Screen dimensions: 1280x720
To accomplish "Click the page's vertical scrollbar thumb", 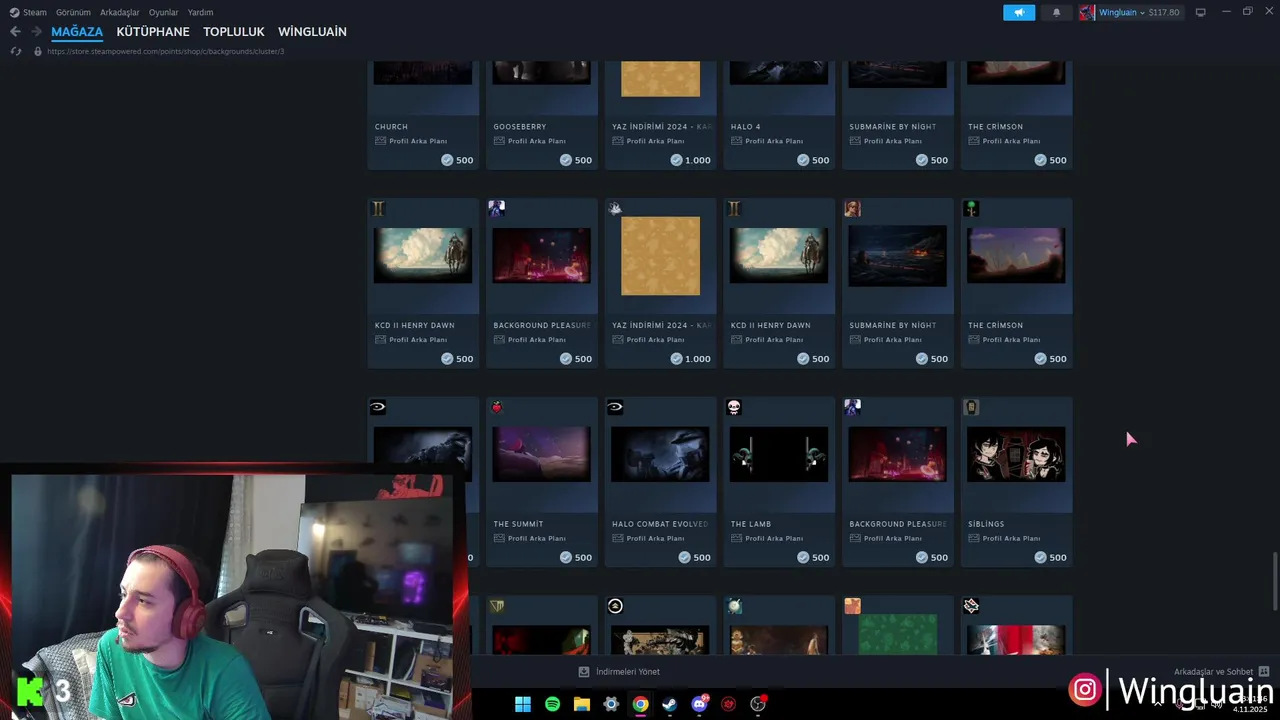I will (1274, 579).
